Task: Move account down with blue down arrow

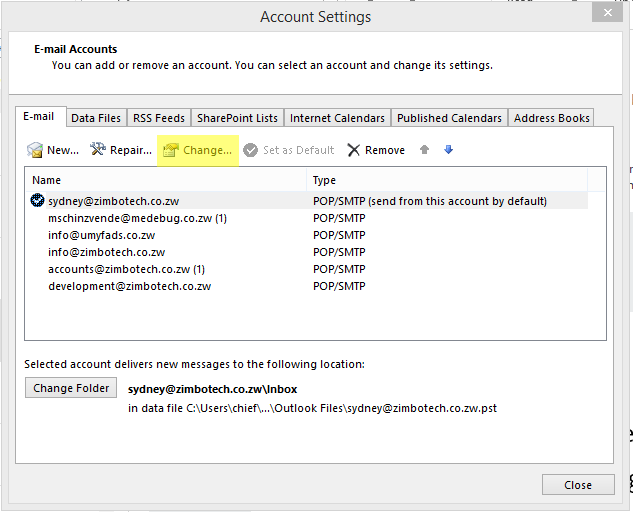Action: click(x=448, y=150)
